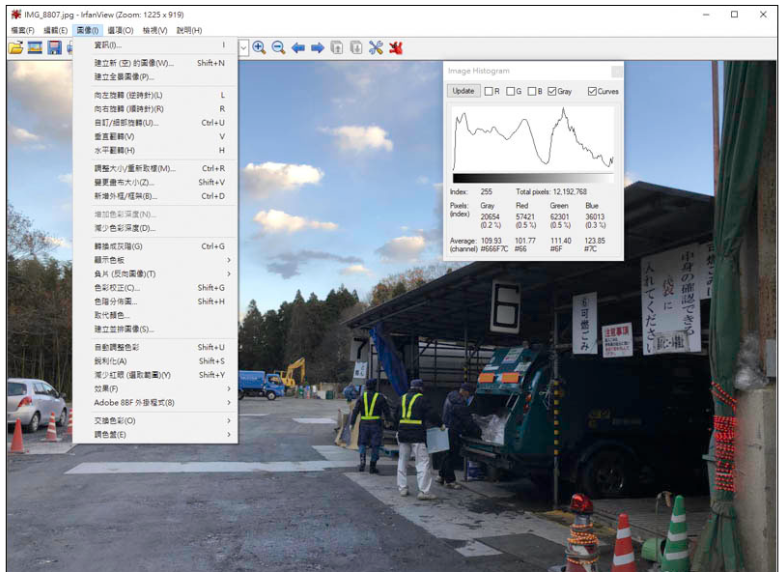Click the grayscale gradient bar under histogram
Image resolution: width=782 pixels, height=575 pixels.
[x=532, y=178]
